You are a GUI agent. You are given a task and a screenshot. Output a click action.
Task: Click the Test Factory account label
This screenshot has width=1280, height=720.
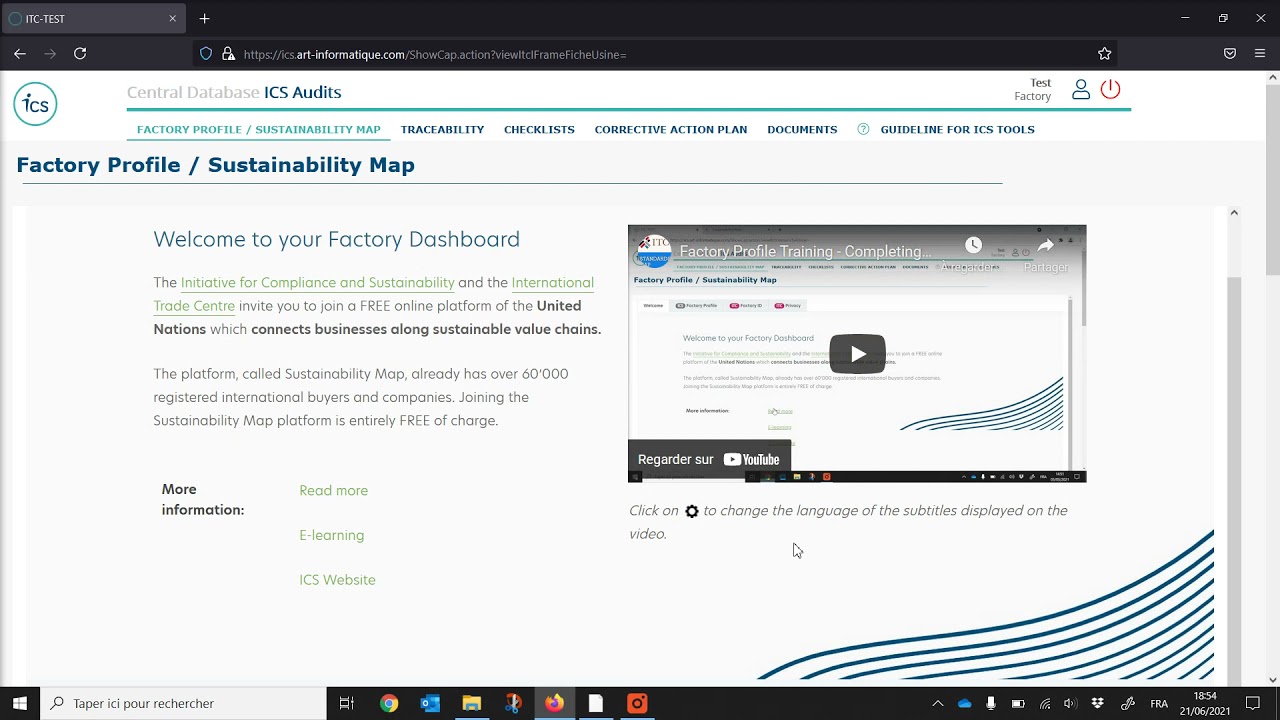(x=1033, y=90)
